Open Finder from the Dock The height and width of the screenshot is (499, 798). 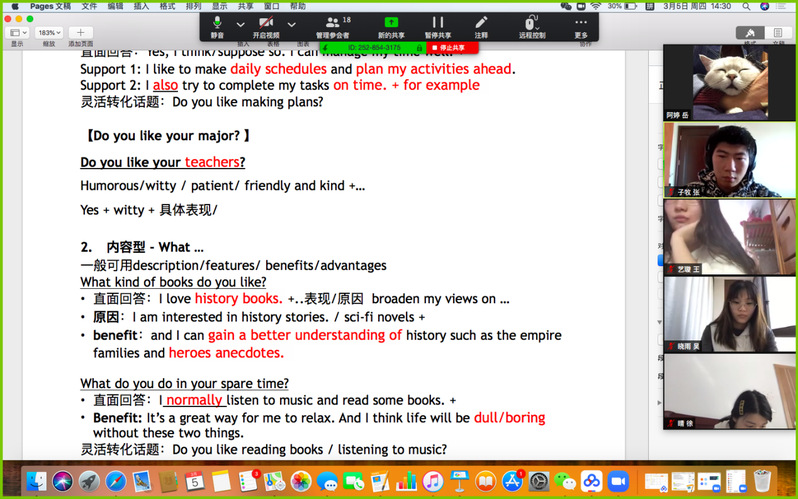point(37,482)
